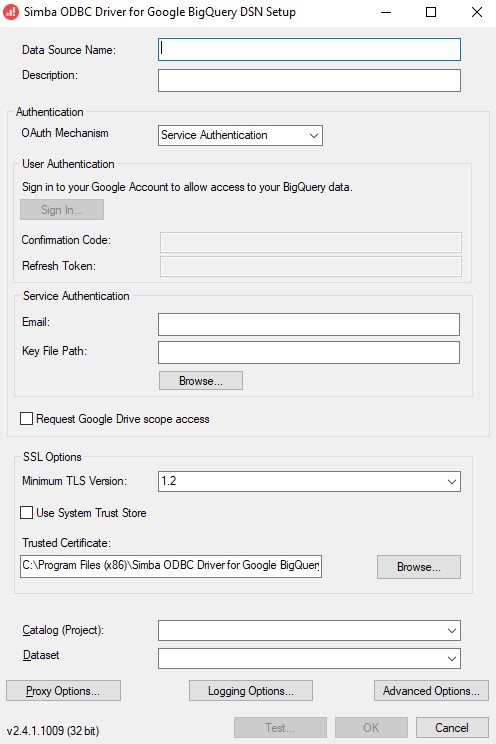This screenshot has width=496, height=744.
Task: Open Advanced Options dialog
Action: pos(431,691)
